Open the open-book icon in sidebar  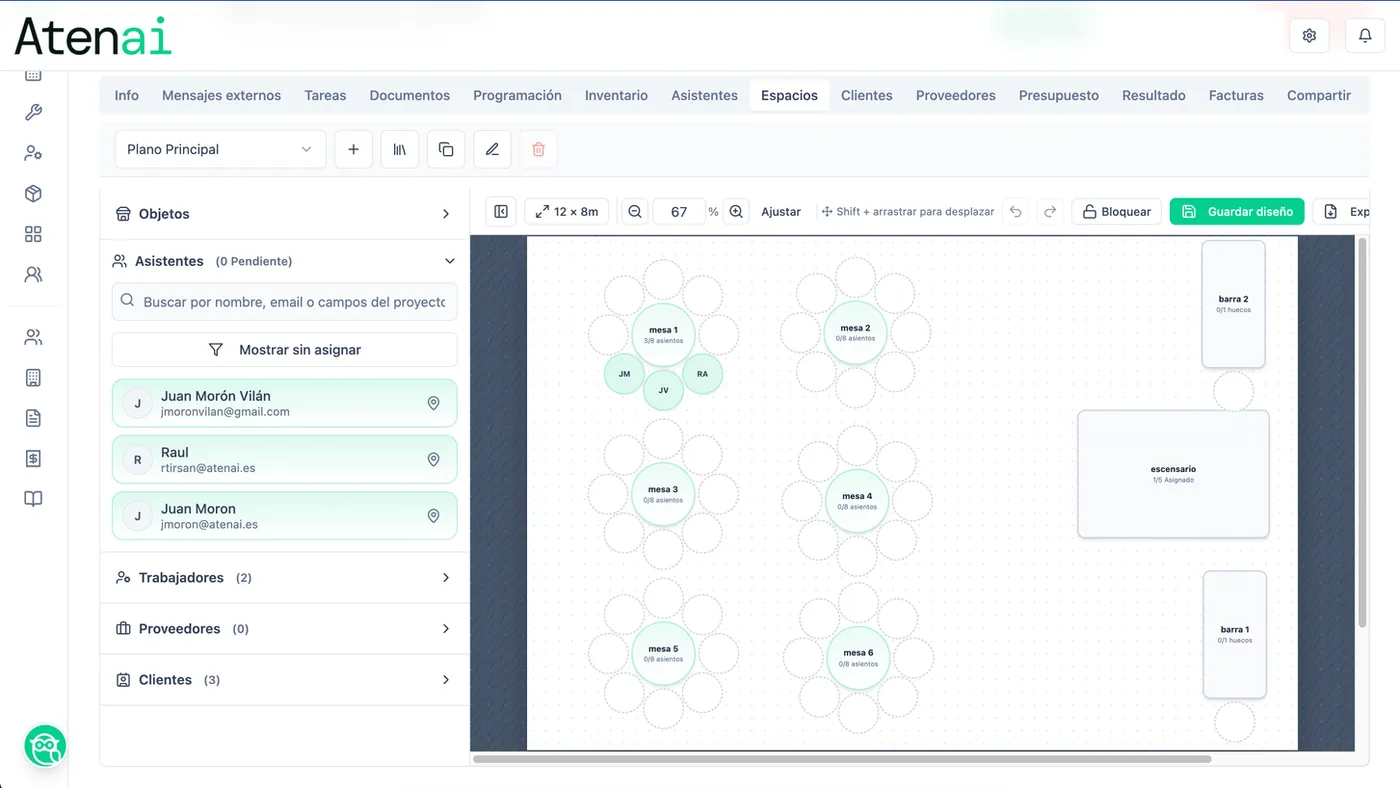pyautogui.click(x=33, y=499)
